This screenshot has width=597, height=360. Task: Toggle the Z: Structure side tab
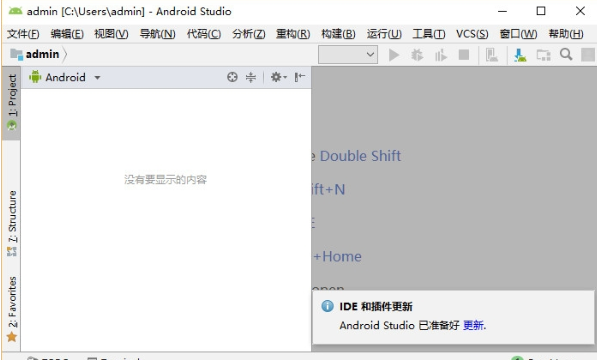click(12, 223)
